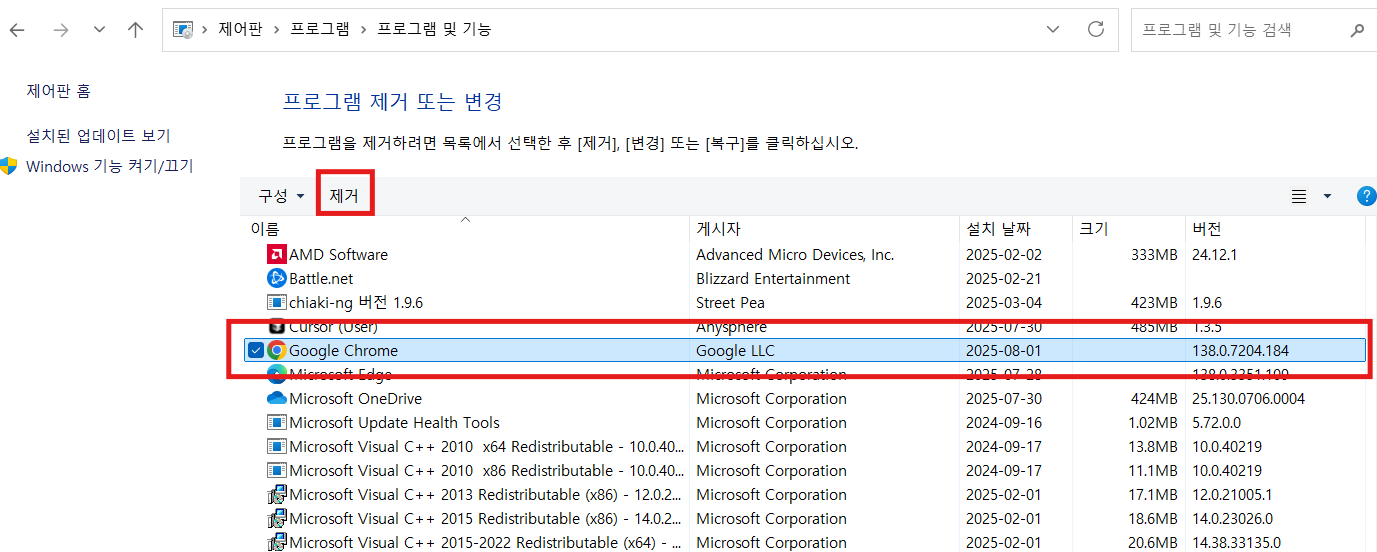Click the Google LLC publisher cell

point(735,351)
